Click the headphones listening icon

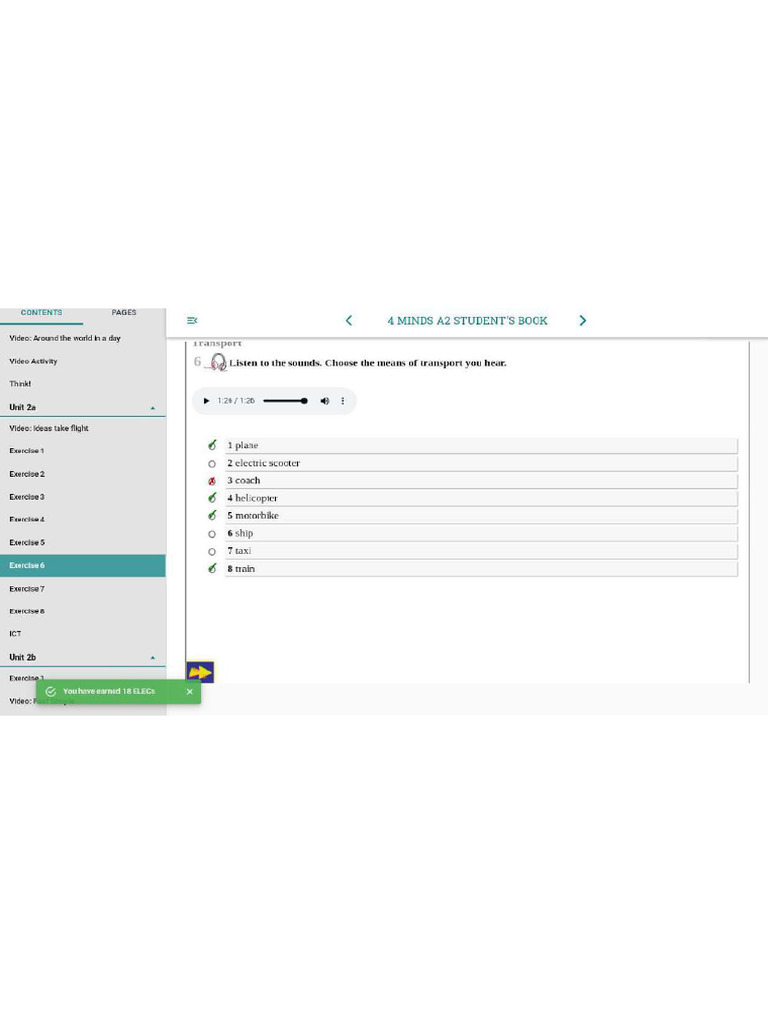coord(219,362)
